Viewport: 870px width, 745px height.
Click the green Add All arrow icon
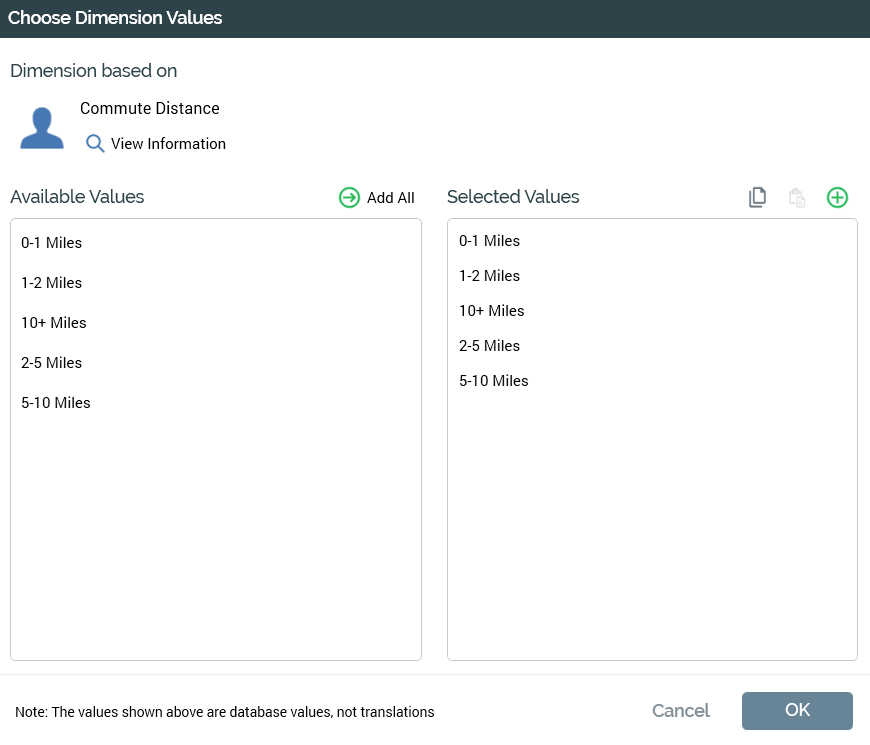[349, 198]
